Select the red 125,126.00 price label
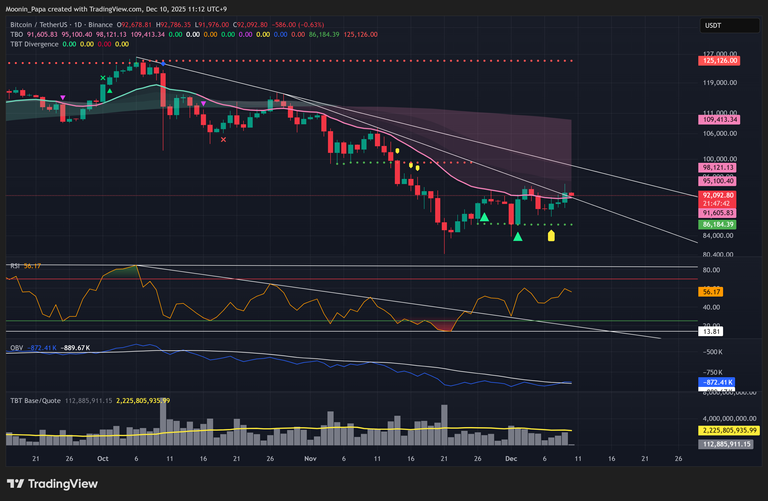Screen dimensions: 768x501 pos(720,61)
